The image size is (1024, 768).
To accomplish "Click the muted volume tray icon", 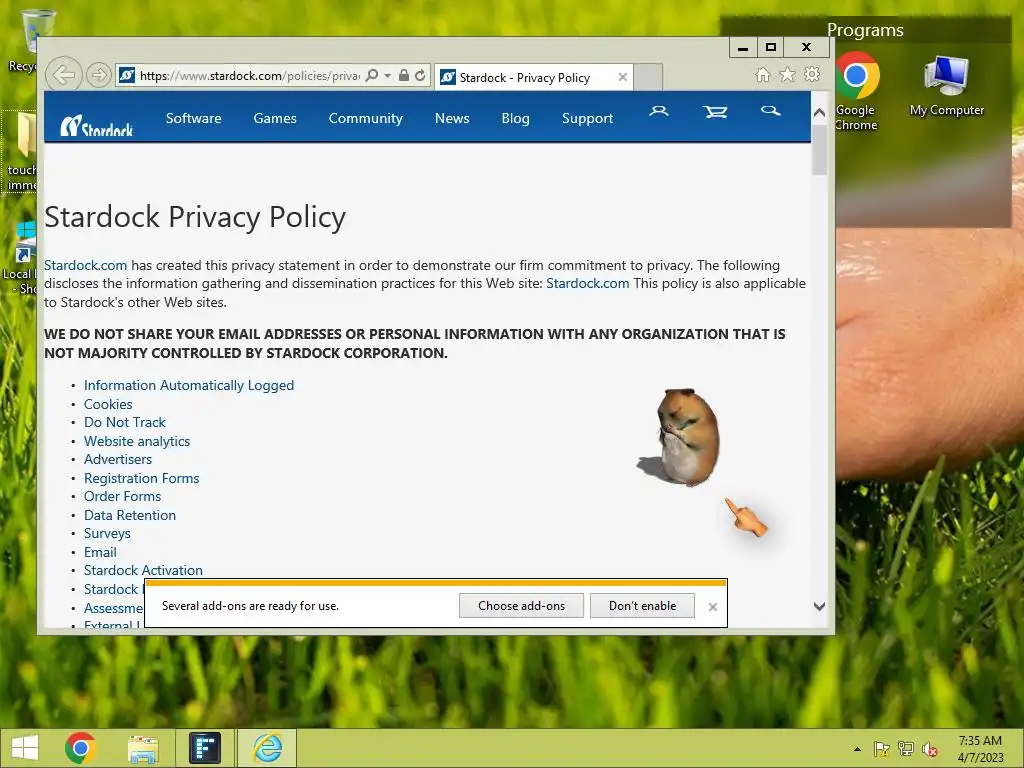I will [x=930, y=749].
